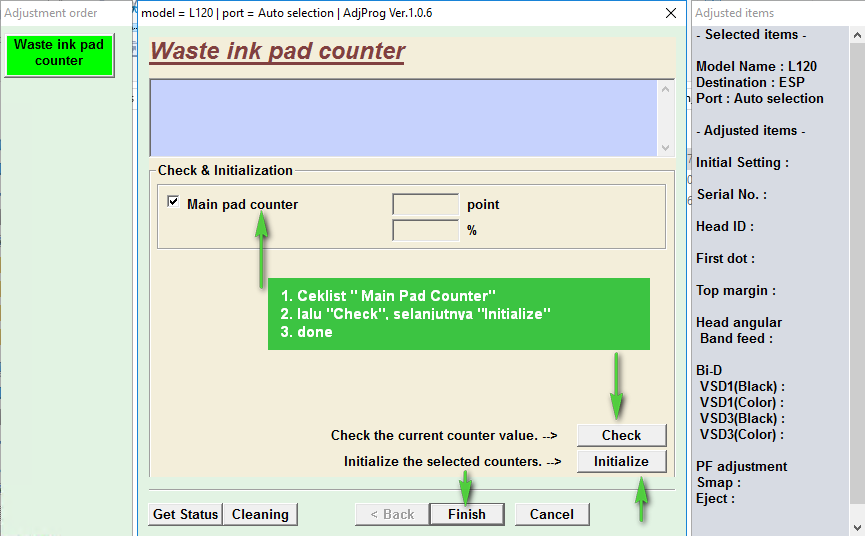Click 'Smap :' entry
The image size is (865, 536).
pos(718,483)
